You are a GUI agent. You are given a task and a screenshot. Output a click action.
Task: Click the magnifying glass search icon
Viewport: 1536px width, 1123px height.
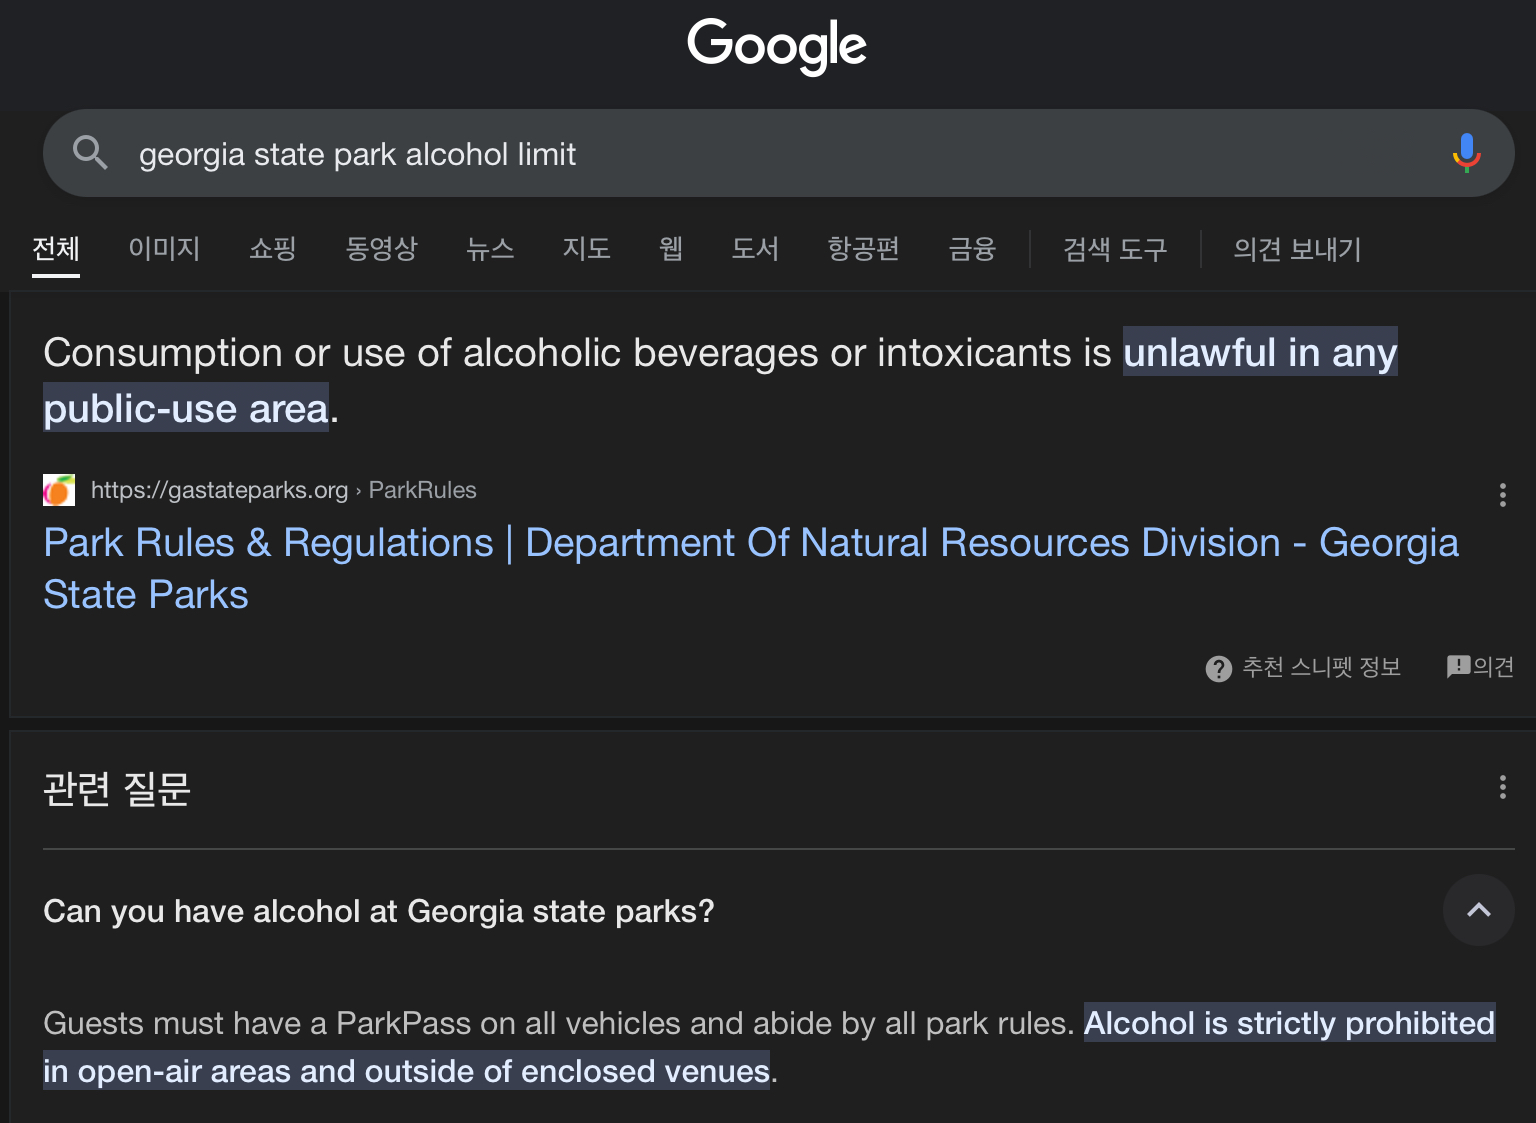[90, 153]
